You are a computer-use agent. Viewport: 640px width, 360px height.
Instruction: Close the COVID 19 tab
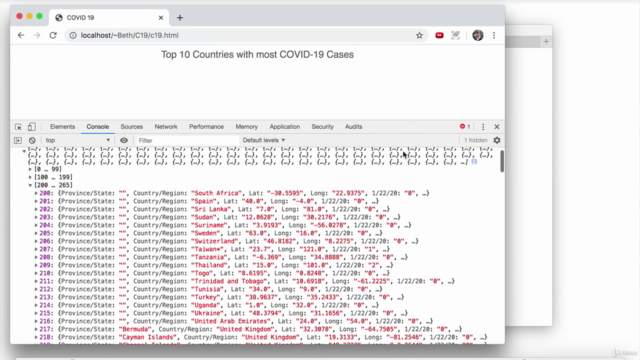click(x=161, y=18)
